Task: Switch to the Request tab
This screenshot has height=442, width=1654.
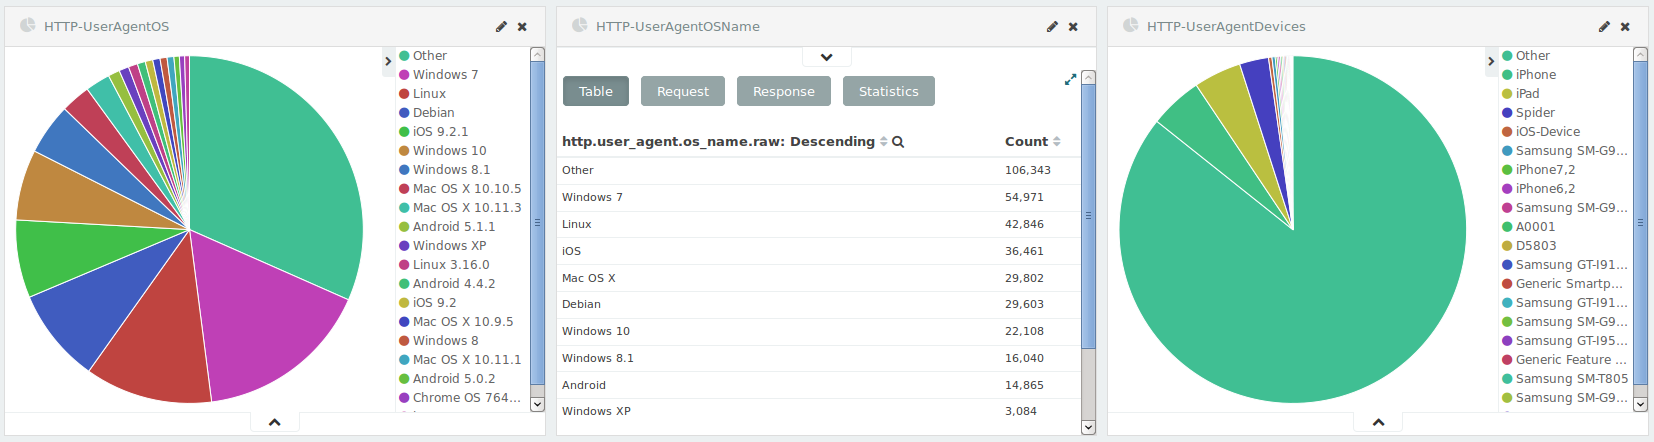Action: 683,91
